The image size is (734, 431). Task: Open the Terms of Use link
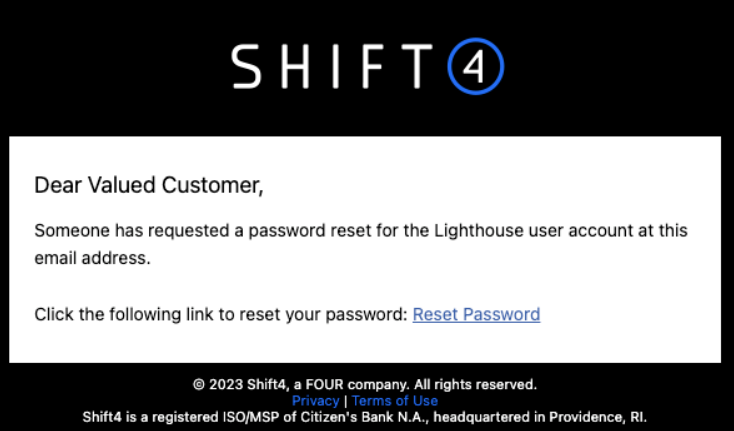tap(395, 401)
